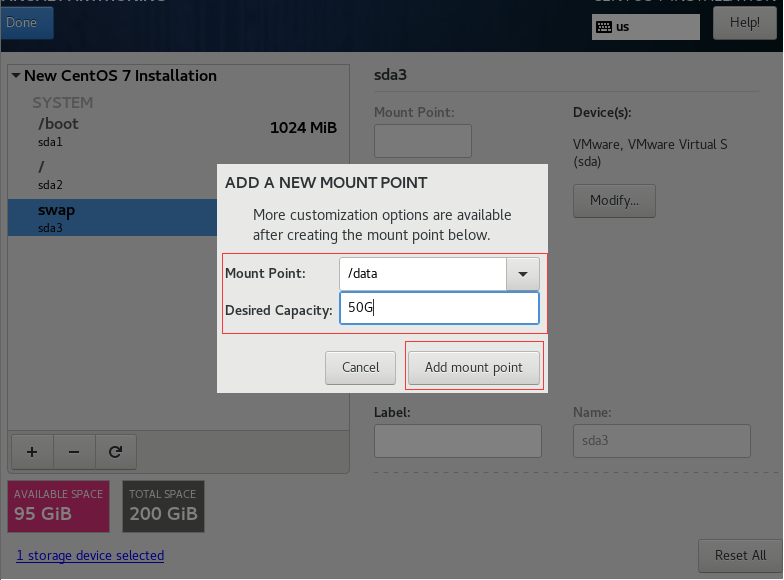The image size is (784, 580).
Task: Click the plus icon to add partition
Action: pos(32,452)
